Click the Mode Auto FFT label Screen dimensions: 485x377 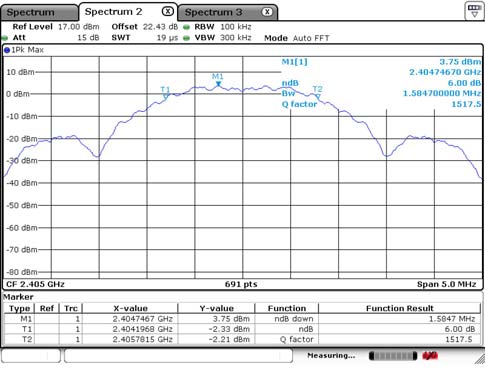click(297, 38)
